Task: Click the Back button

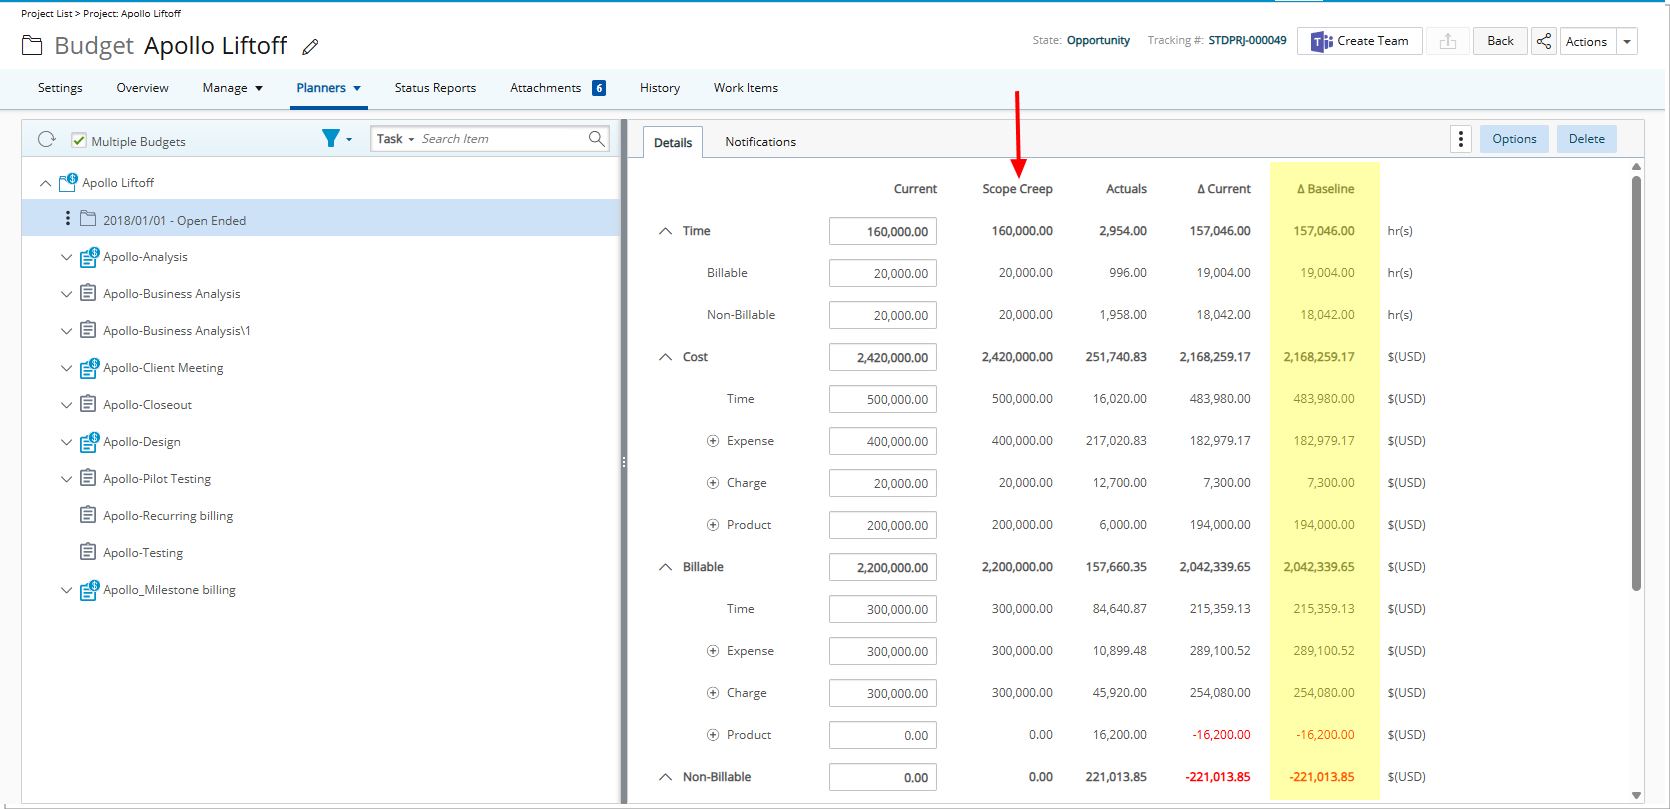Action: click(x=1500, y=41)
